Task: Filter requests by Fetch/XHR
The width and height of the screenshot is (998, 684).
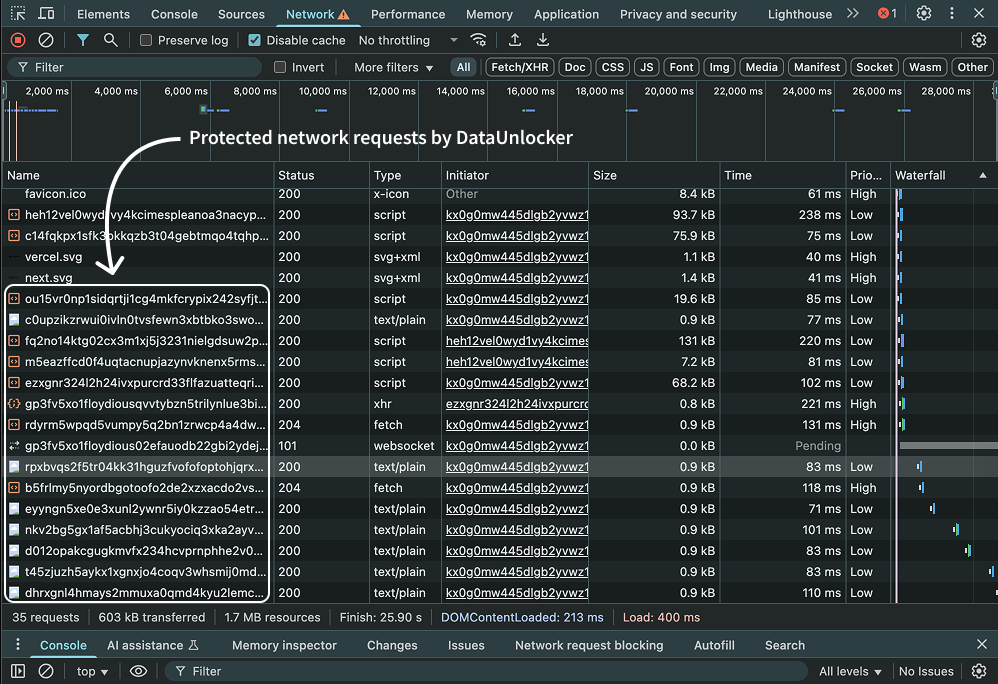Action: point(519,67)
